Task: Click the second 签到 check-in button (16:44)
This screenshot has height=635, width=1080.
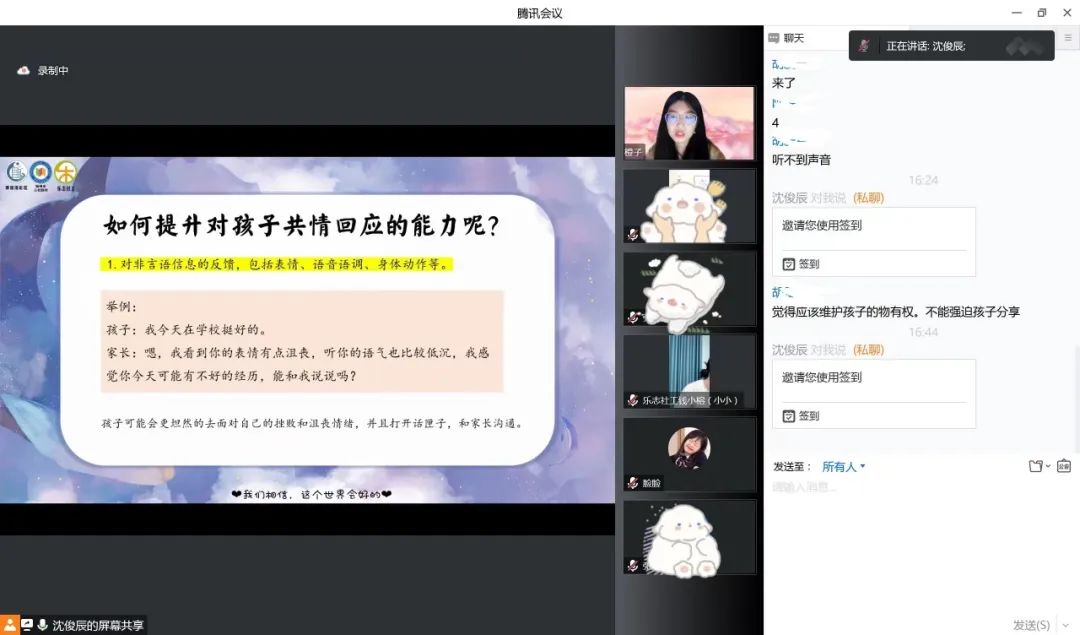Action: coord(801,416)
